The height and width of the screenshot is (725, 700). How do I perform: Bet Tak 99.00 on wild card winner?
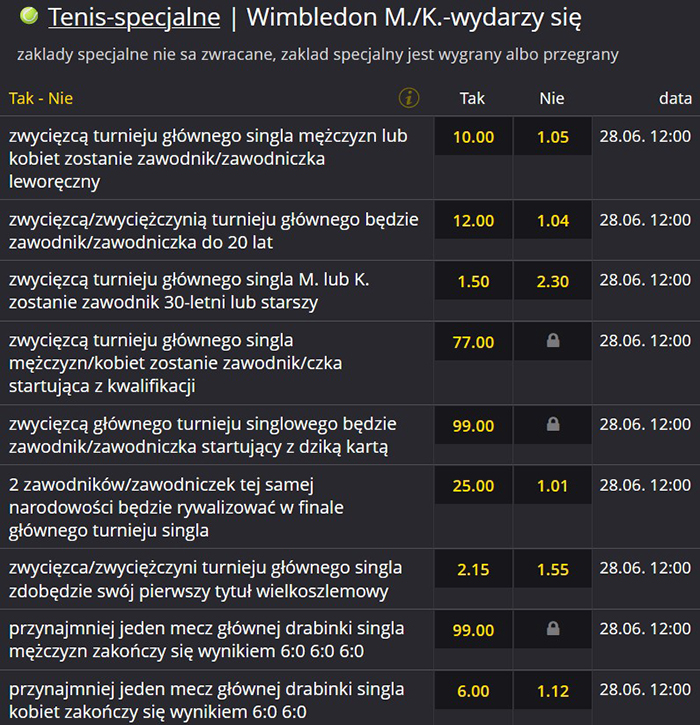coord(473,426)
